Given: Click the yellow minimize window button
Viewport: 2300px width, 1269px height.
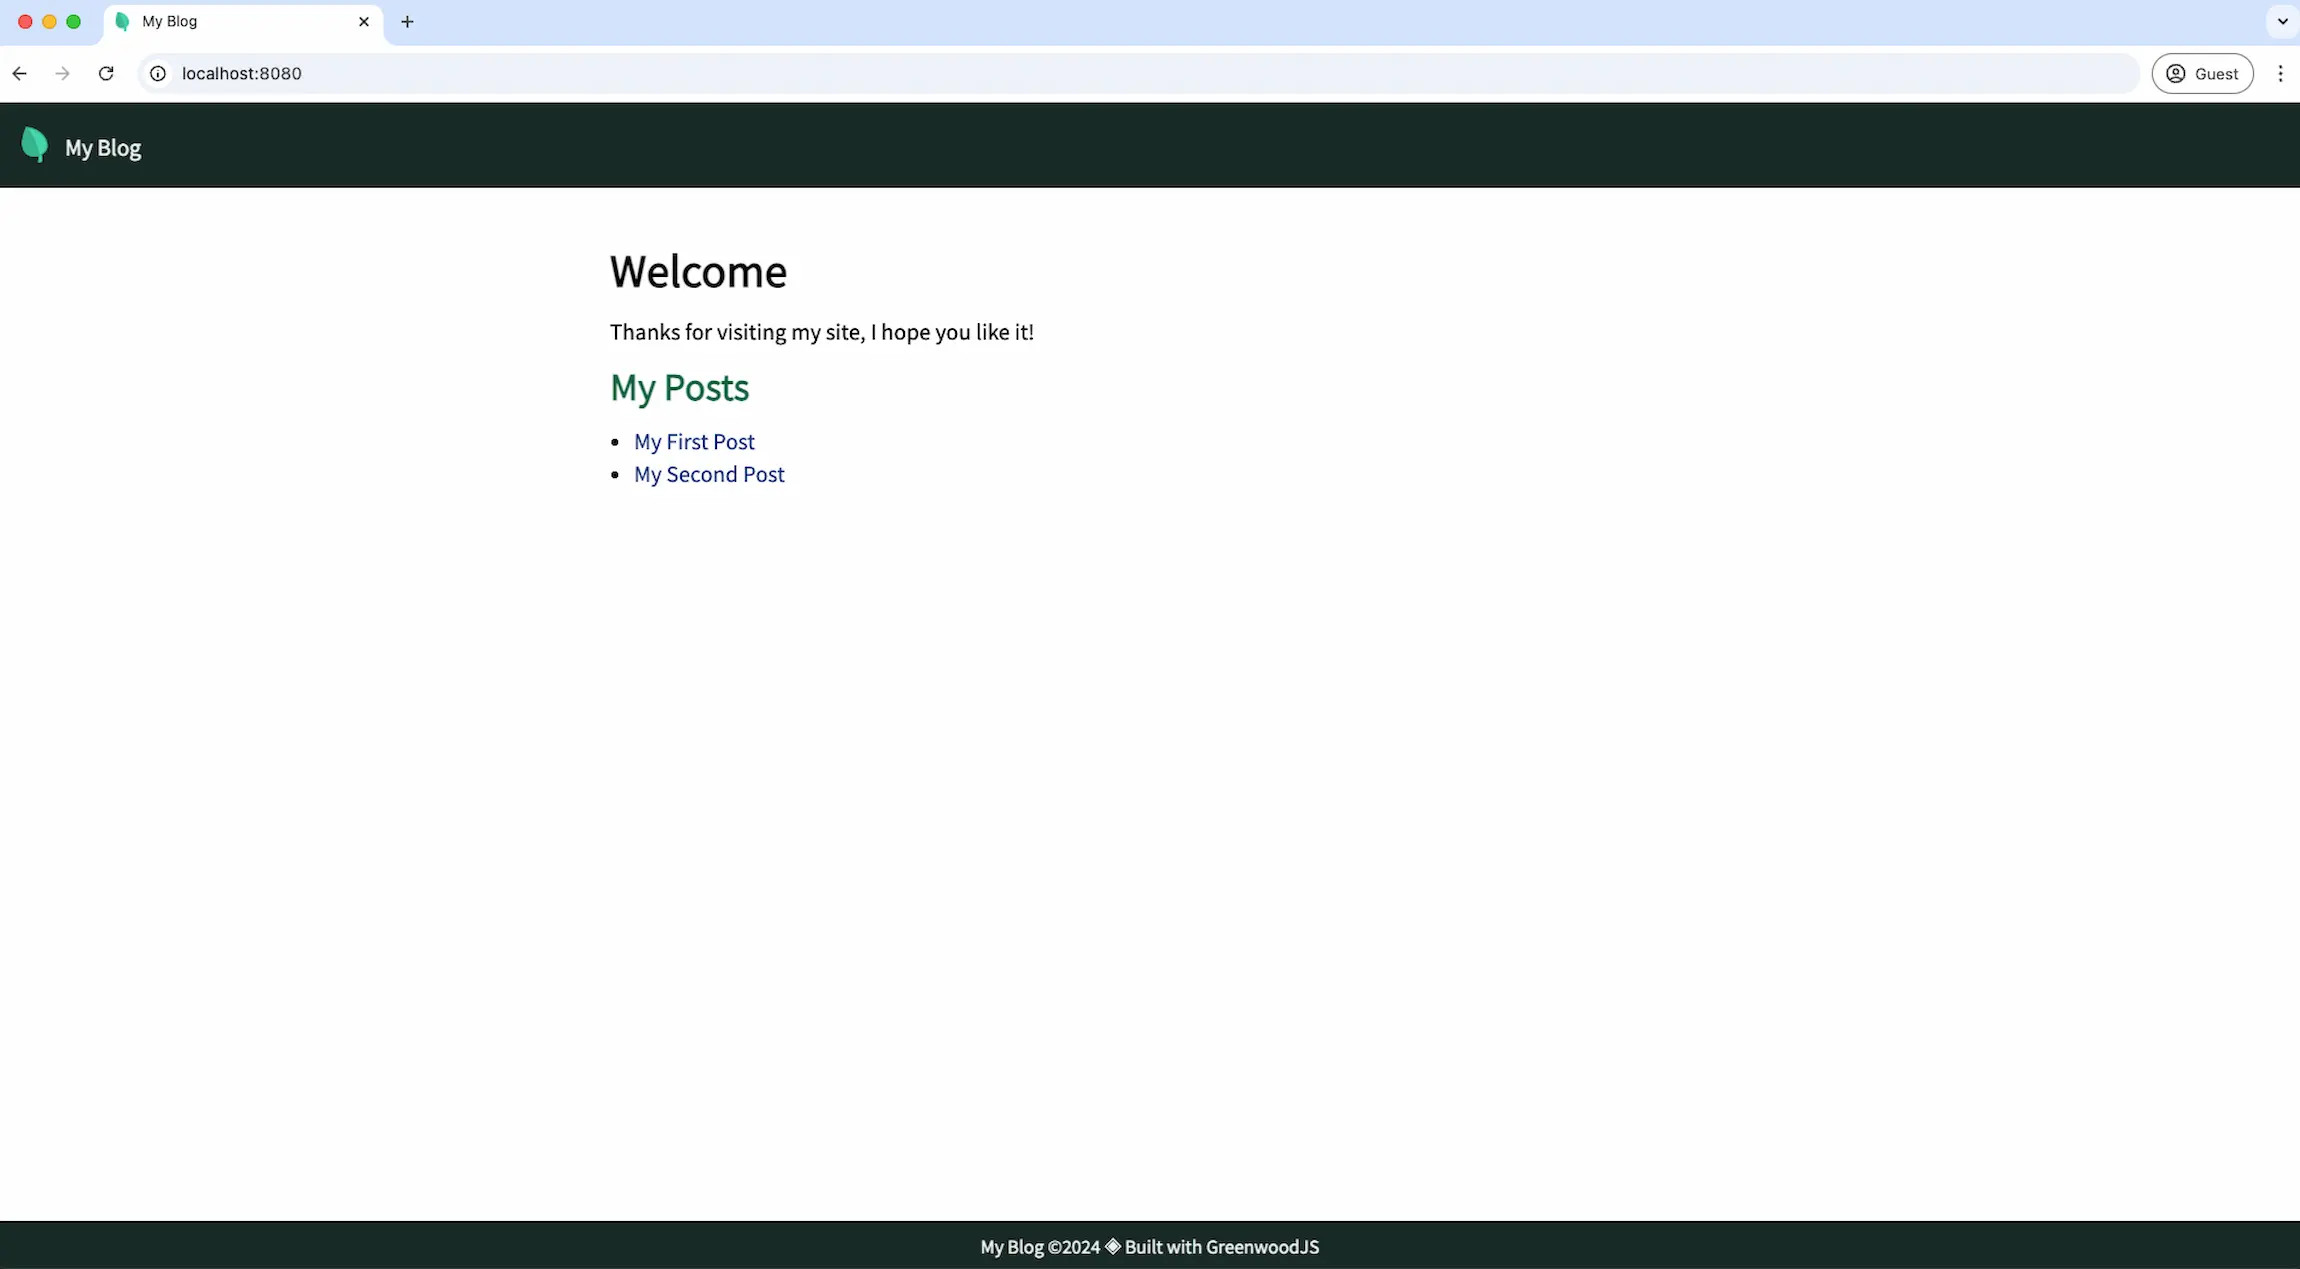Looking at the screenshot, I should pyautogui.click(x=49, y=21).
